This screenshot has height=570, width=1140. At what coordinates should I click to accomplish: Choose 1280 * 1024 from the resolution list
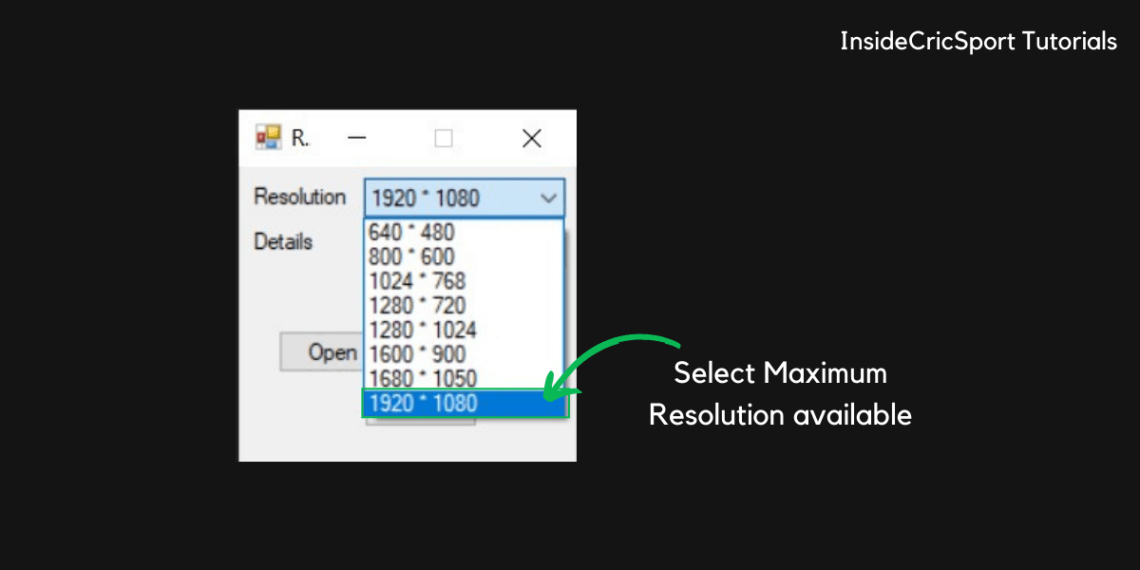[x=422, y=329]
